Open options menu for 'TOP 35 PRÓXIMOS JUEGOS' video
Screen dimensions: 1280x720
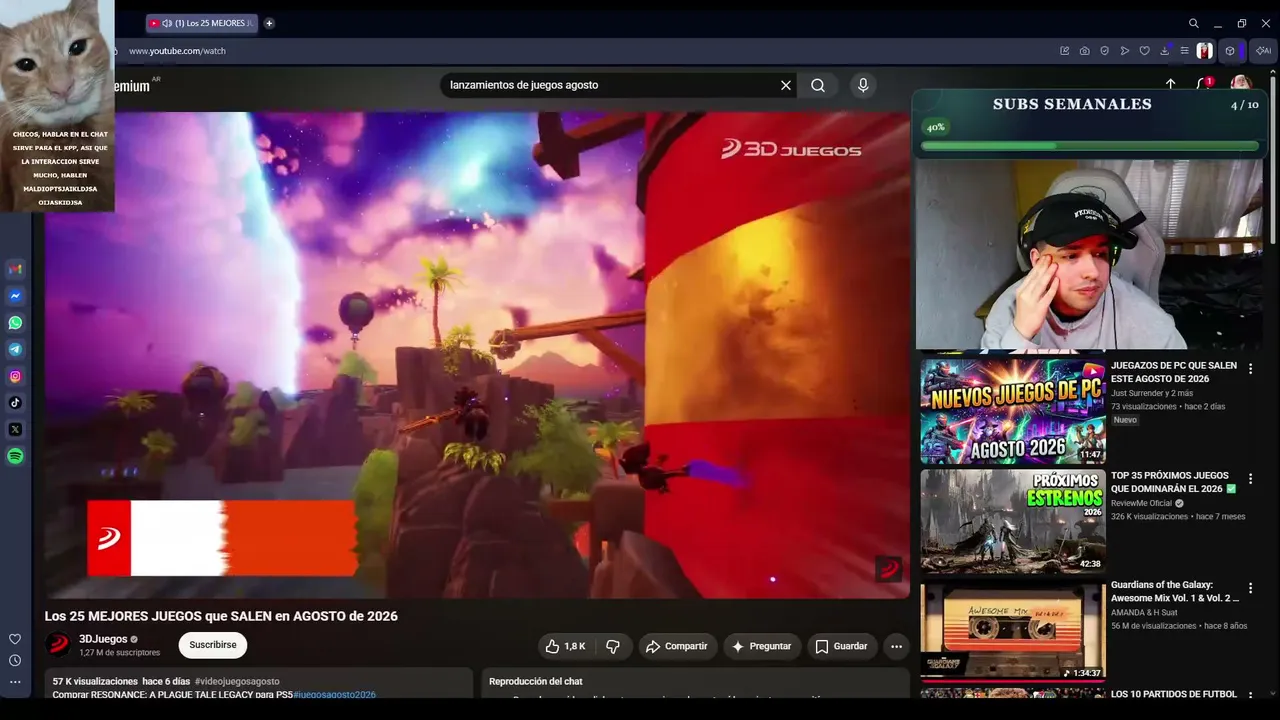1250,479
